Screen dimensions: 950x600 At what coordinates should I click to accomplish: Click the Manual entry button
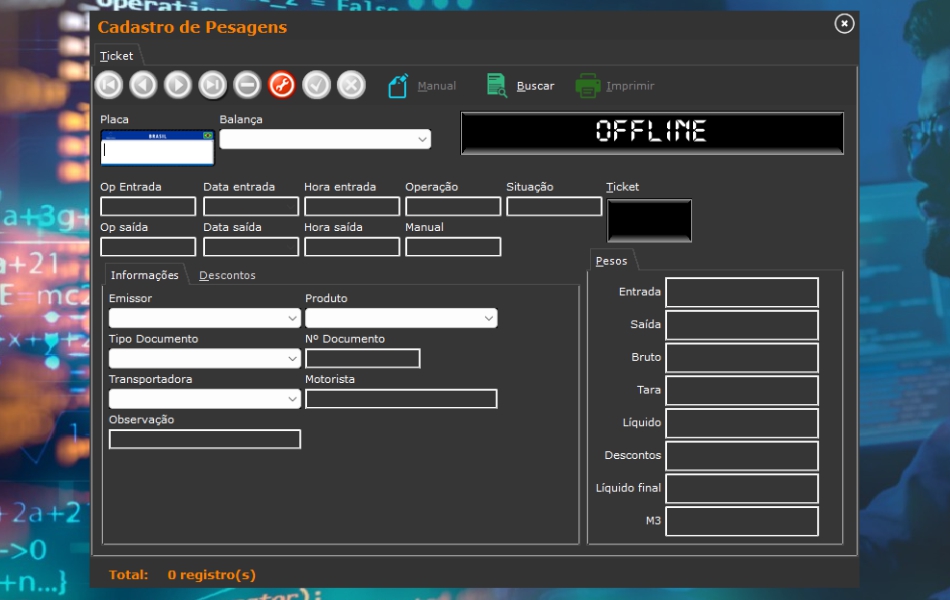pyautogui.click(x=422, y=86)
